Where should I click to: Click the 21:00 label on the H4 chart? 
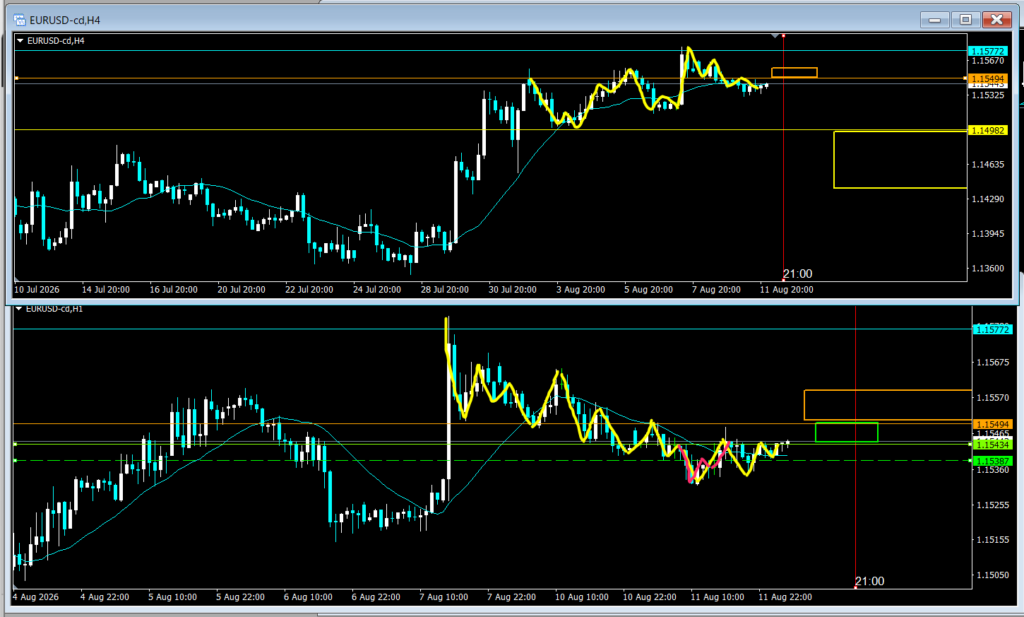pos(797,274)
